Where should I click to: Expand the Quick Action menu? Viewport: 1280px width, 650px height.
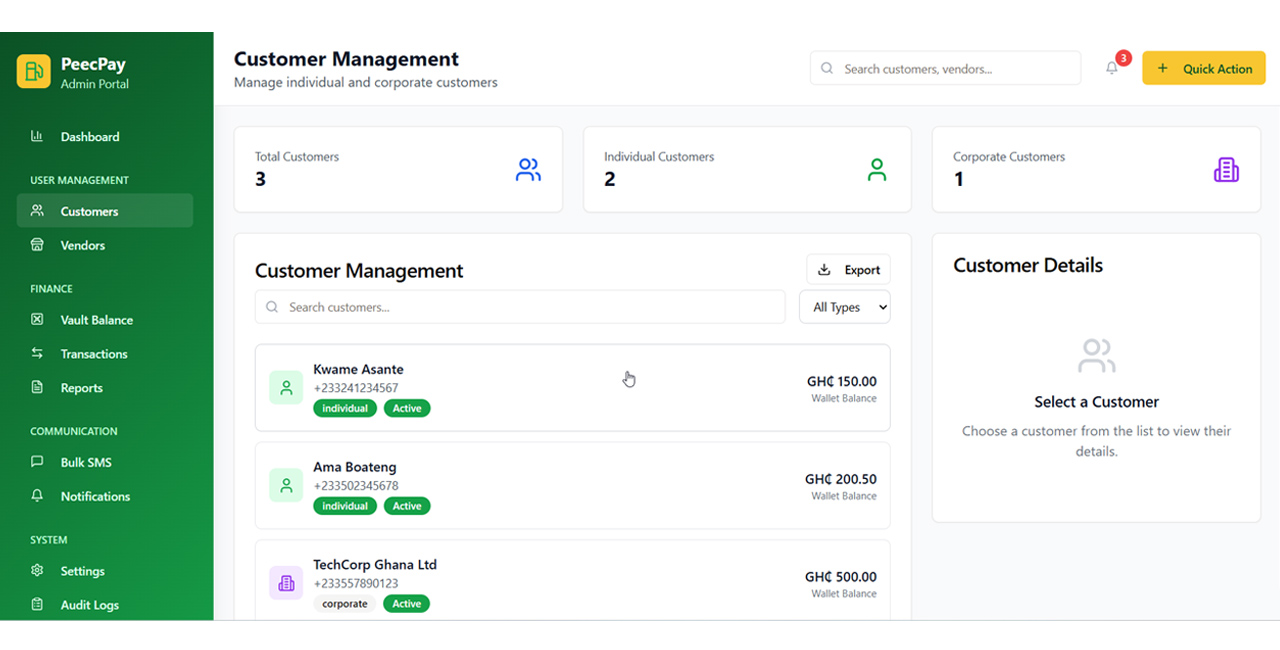[1203, 68]
